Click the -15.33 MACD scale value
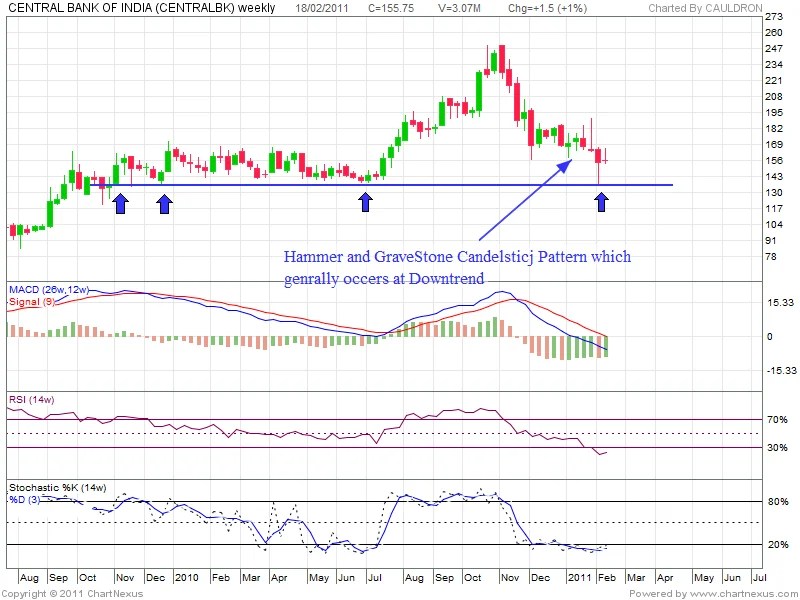 point(781,370)
